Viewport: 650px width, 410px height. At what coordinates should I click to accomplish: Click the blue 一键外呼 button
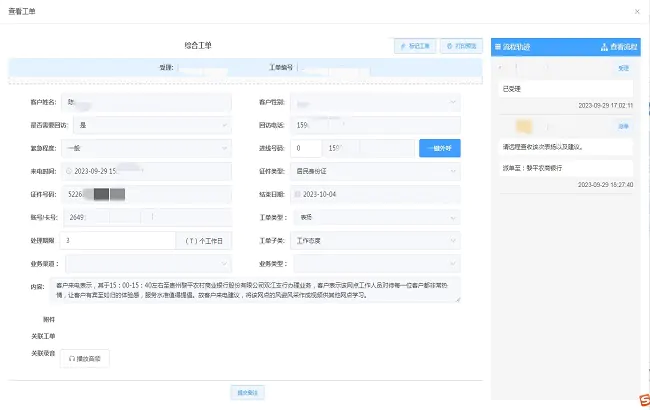pyautogui.click(x=439, y=148)
